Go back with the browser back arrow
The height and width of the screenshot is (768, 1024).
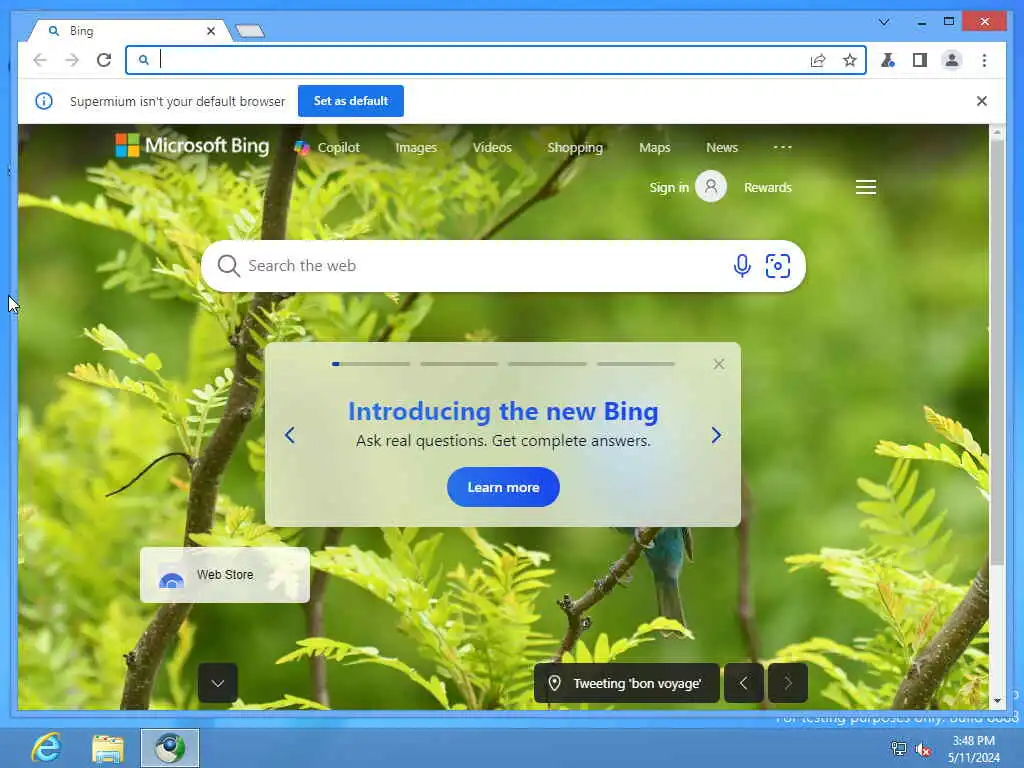(40, 60)
